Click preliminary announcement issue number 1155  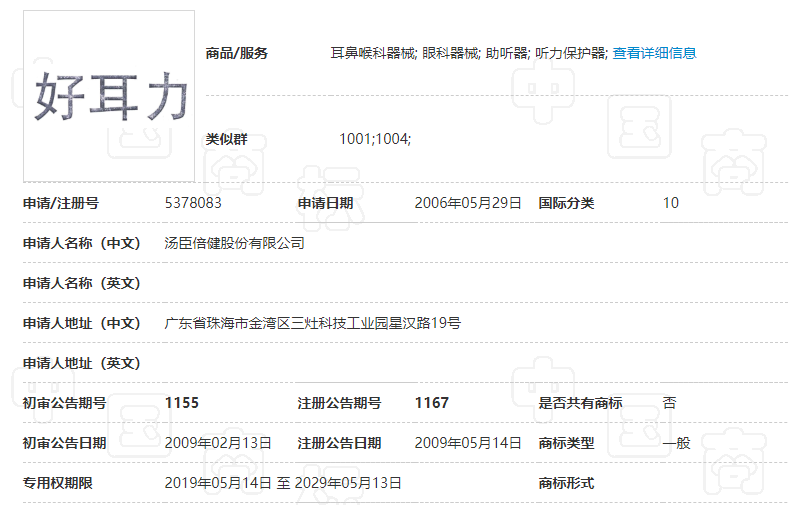182,403
